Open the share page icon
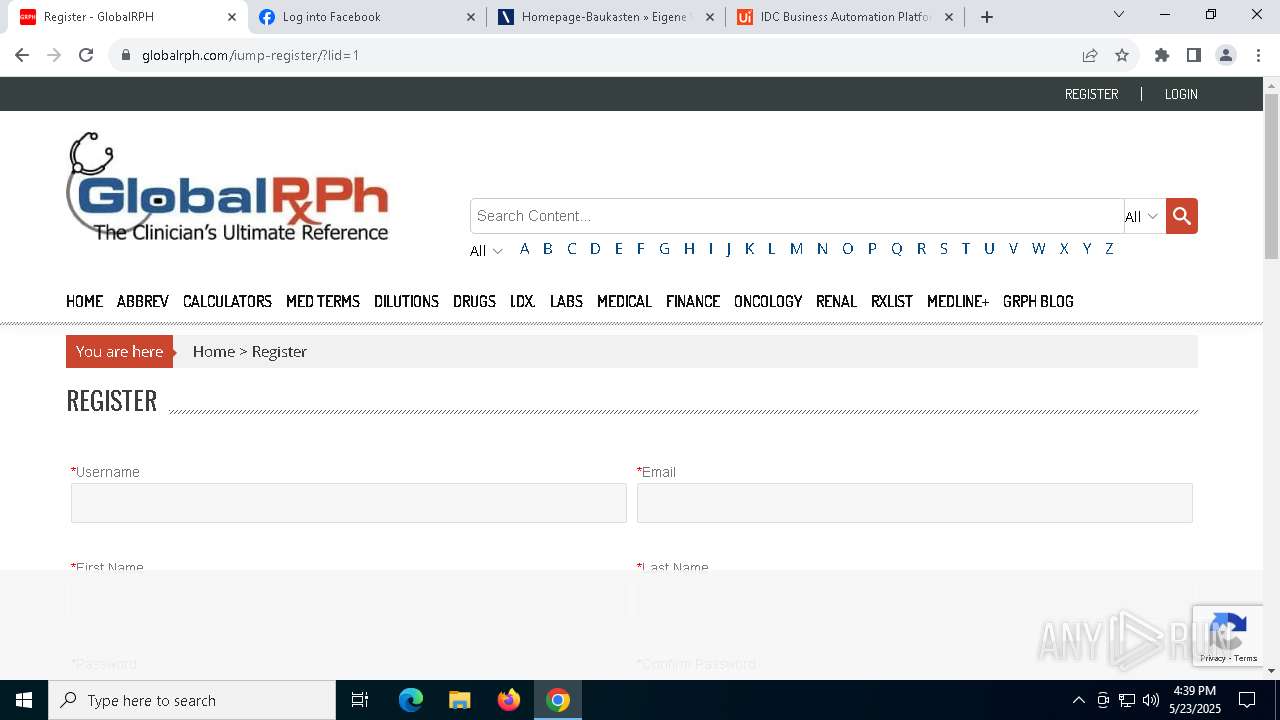Screen dimensions: 1280x720 point(1090,55)
